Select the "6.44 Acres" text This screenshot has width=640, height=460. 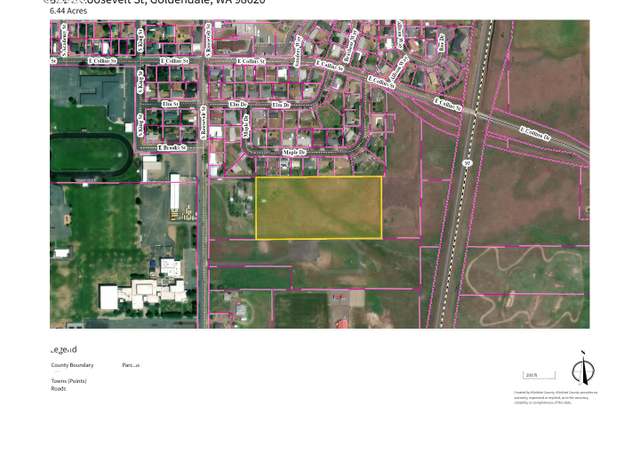click(68, 11)
